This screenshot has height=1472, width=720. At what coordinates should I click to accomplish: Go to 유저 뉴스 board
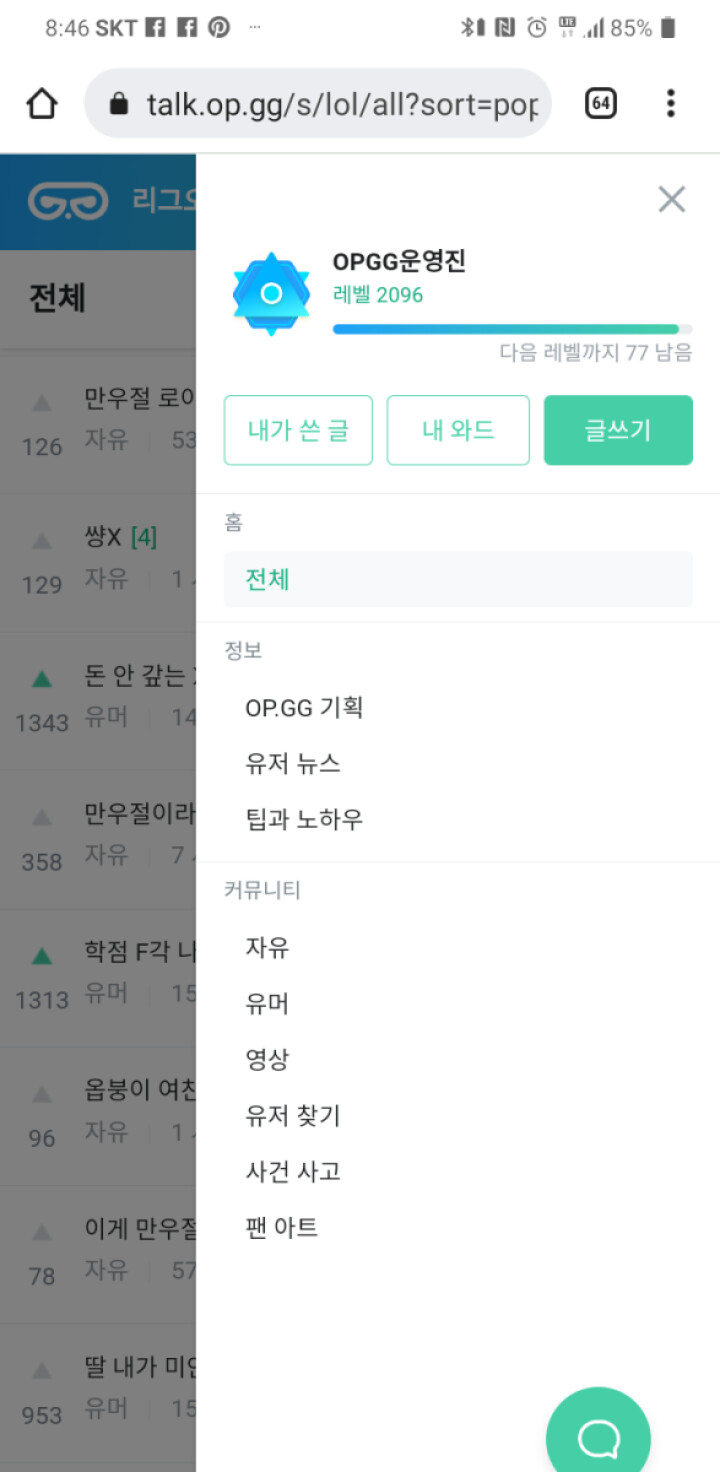click(293, 764)
